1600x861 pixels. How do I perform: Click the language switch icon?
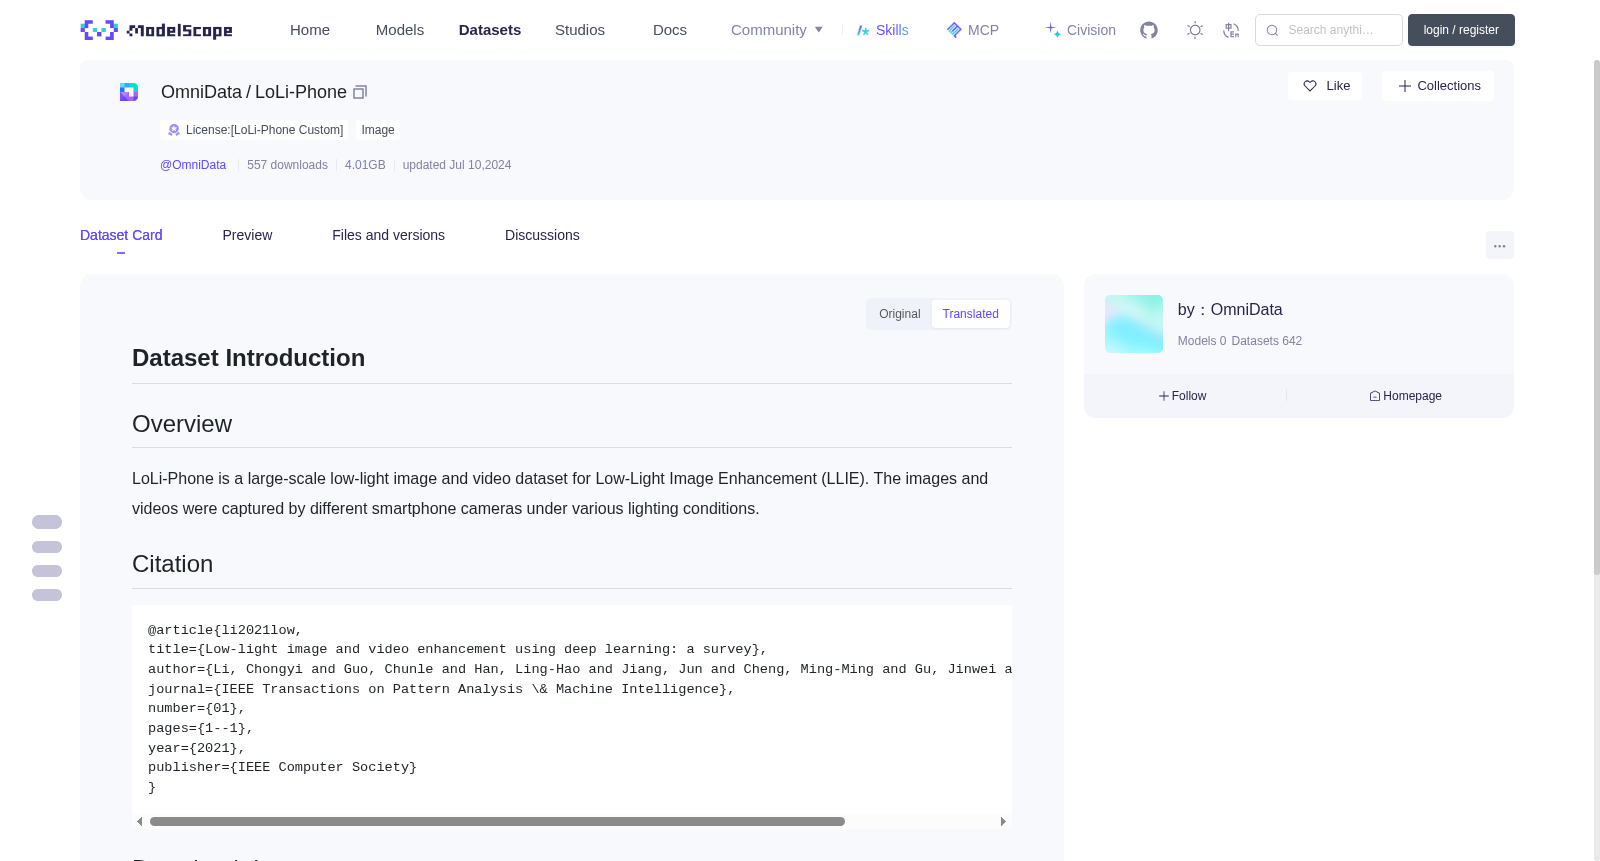1231,30
